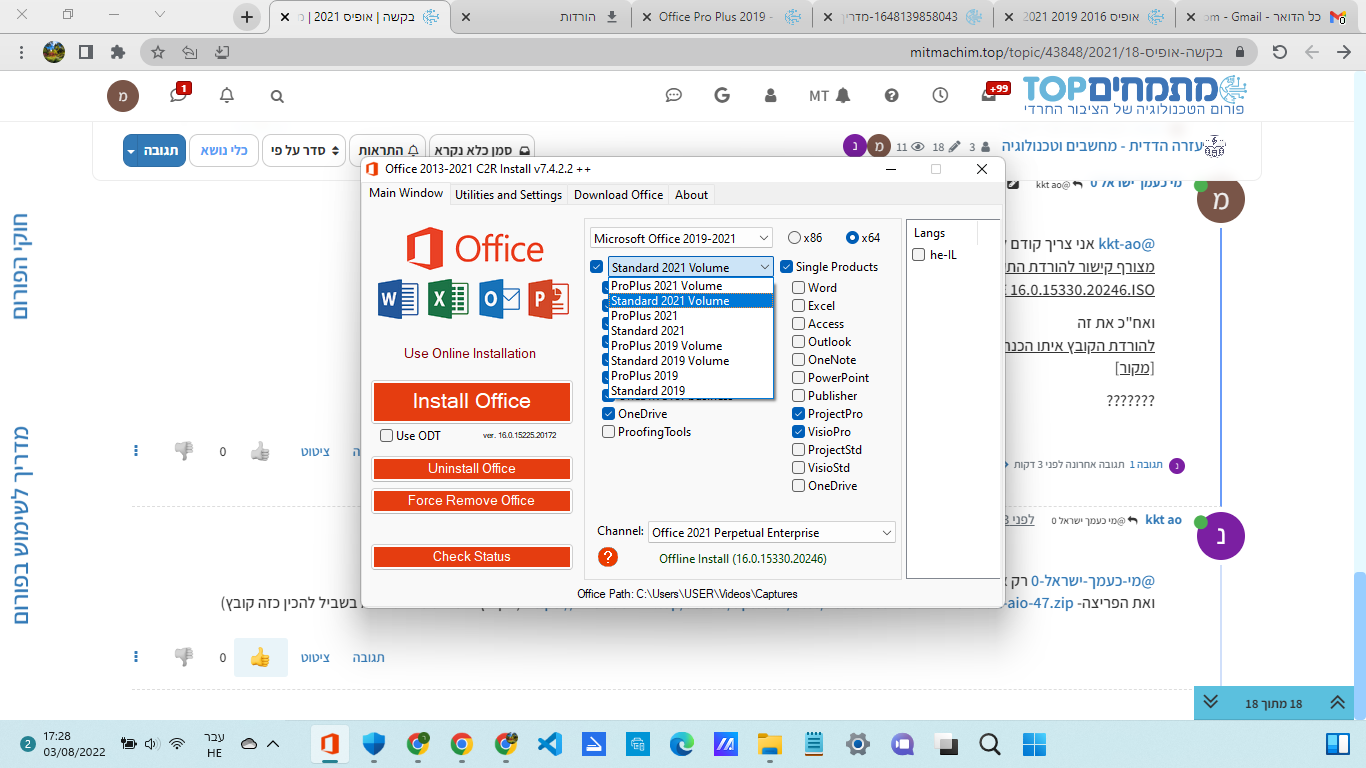Viewport: 1366px width, 768px height.
Task: Click the Google search G icon
Action: pyautogui.click(x=722, y=95)
